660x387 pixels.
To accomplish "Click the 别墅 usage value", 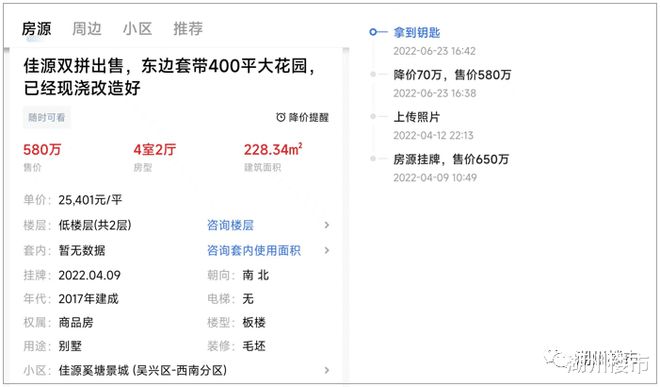I will pos(70,346).
